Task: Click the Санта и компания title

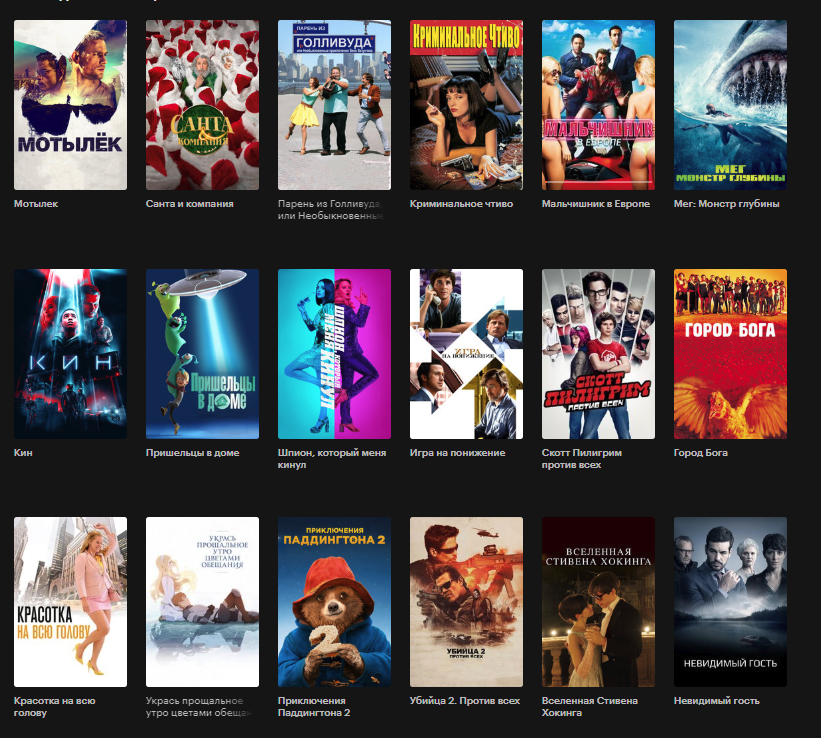Action: (x=190, y=204)
